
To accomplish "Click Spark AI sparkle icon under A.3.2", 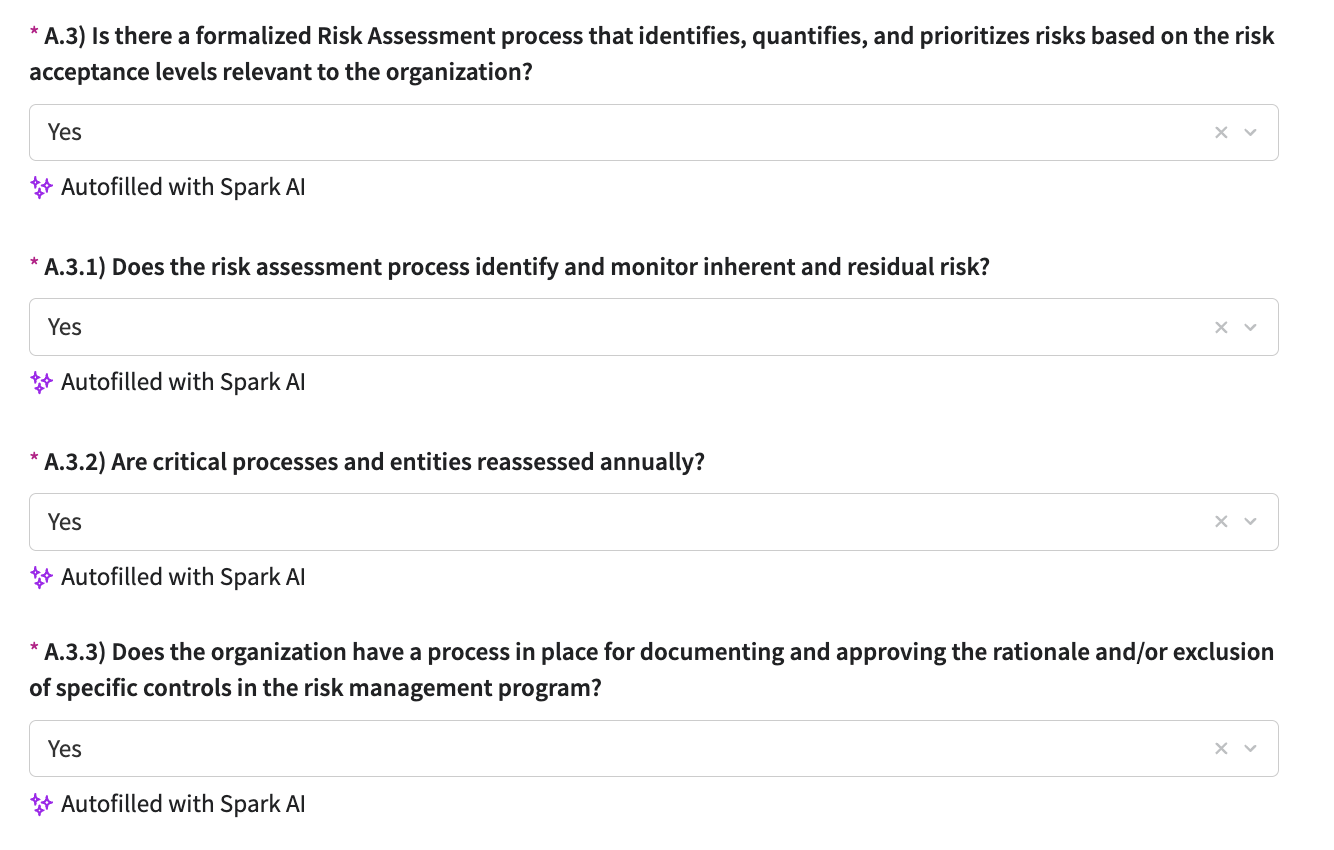I will 41,577.
